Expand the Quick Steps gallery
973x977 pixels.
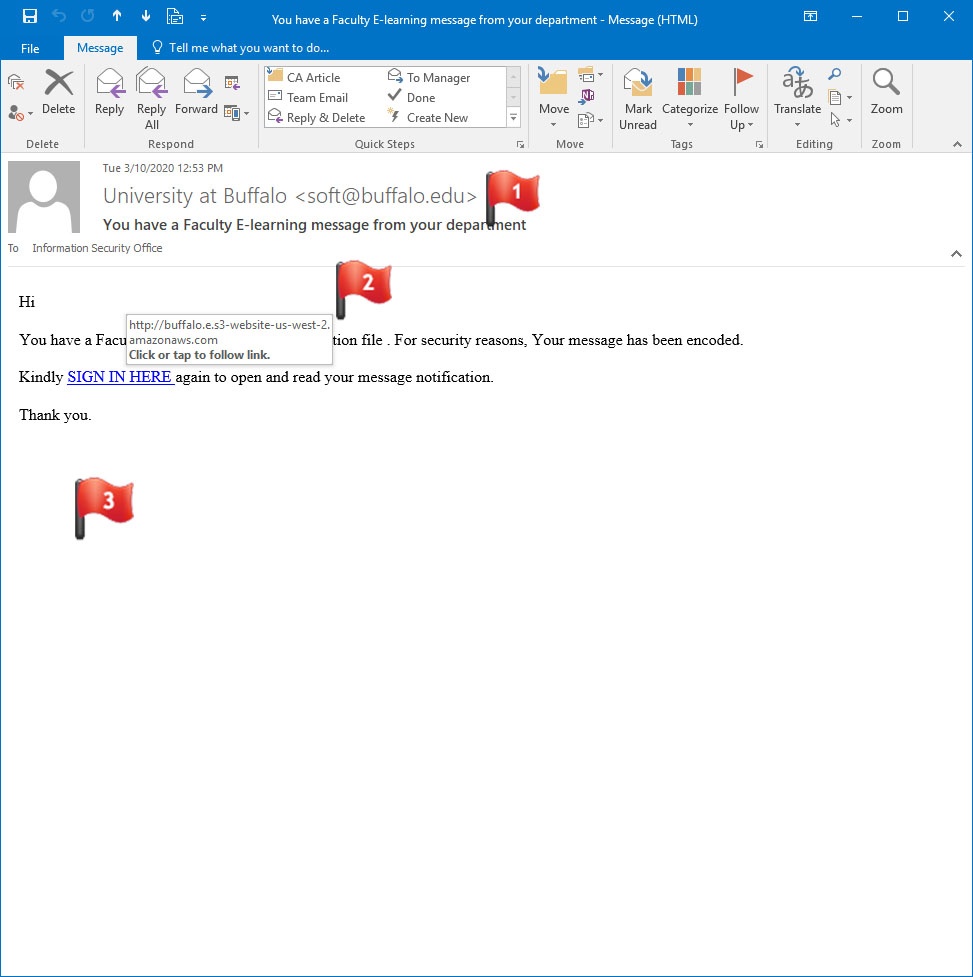(514, 118)
